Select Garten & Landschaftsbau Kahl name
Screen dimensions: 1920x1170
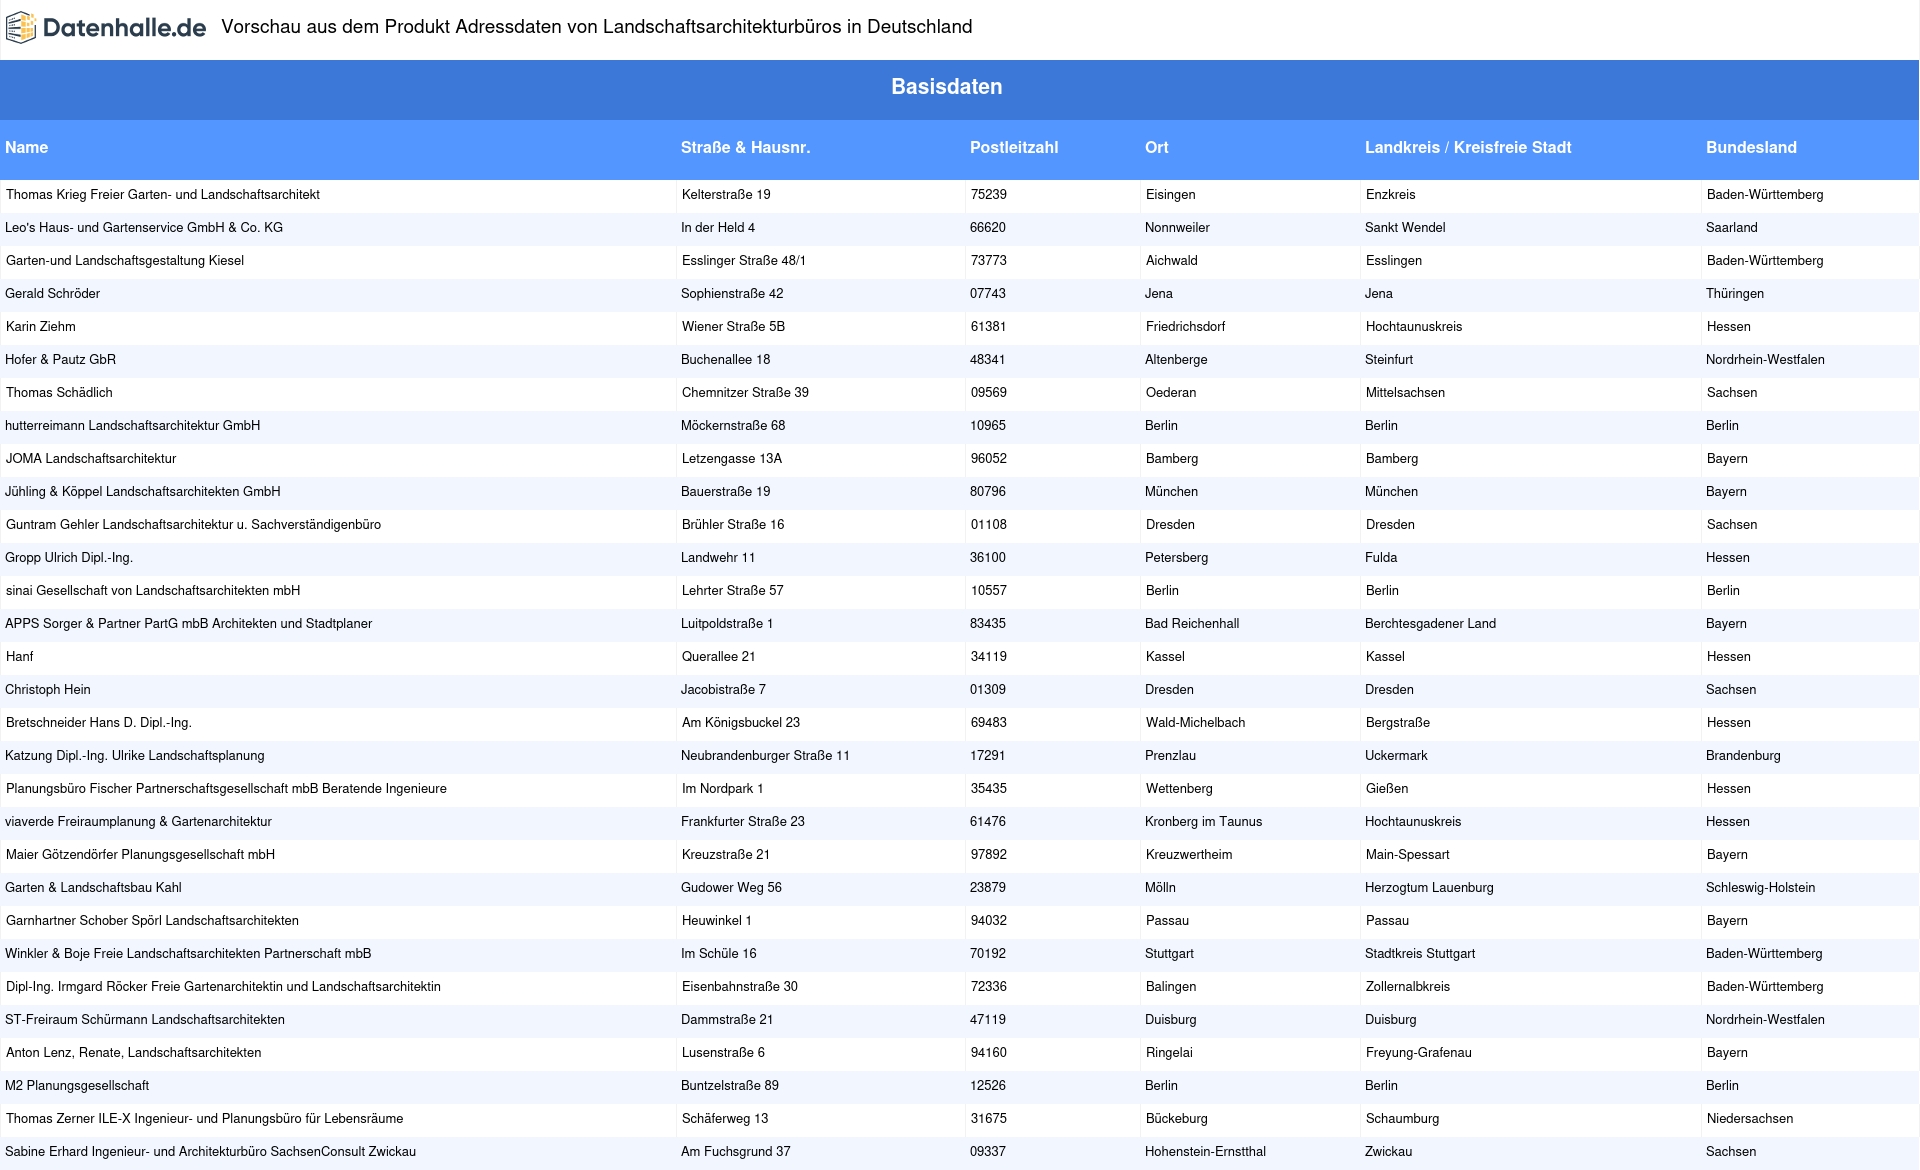[93, 888]
